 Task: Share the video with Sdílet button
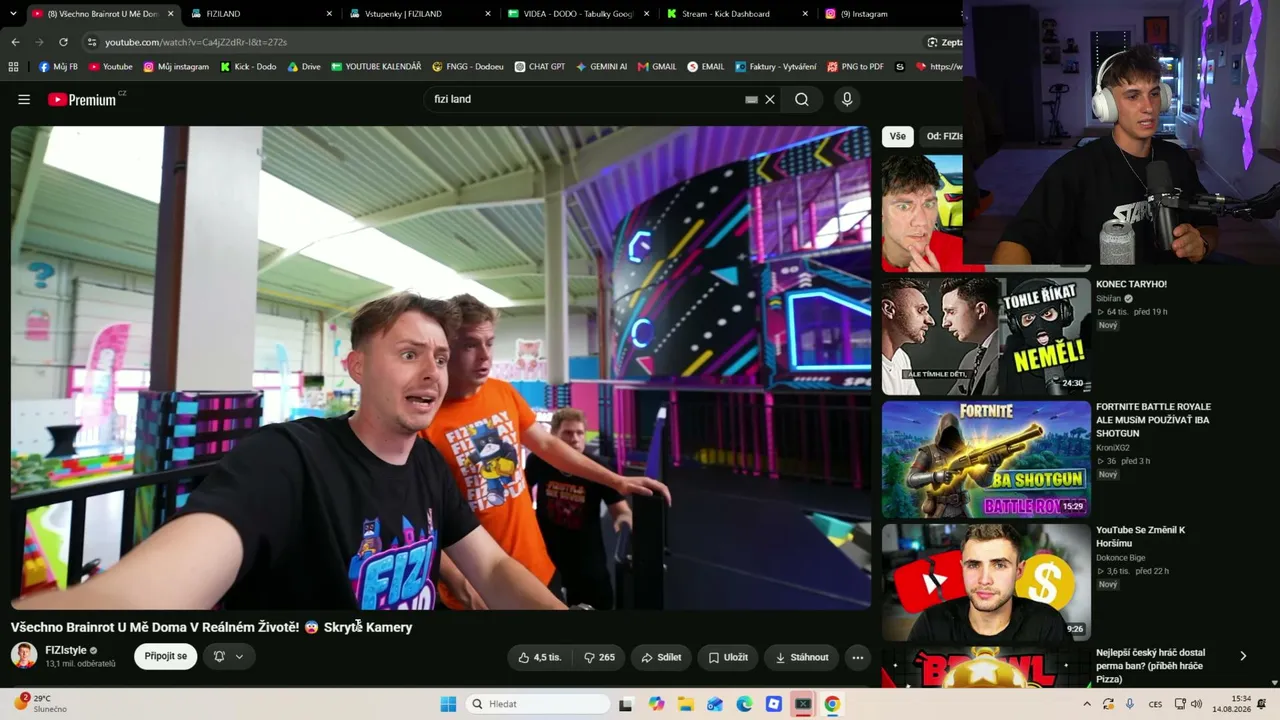point(661,657)
